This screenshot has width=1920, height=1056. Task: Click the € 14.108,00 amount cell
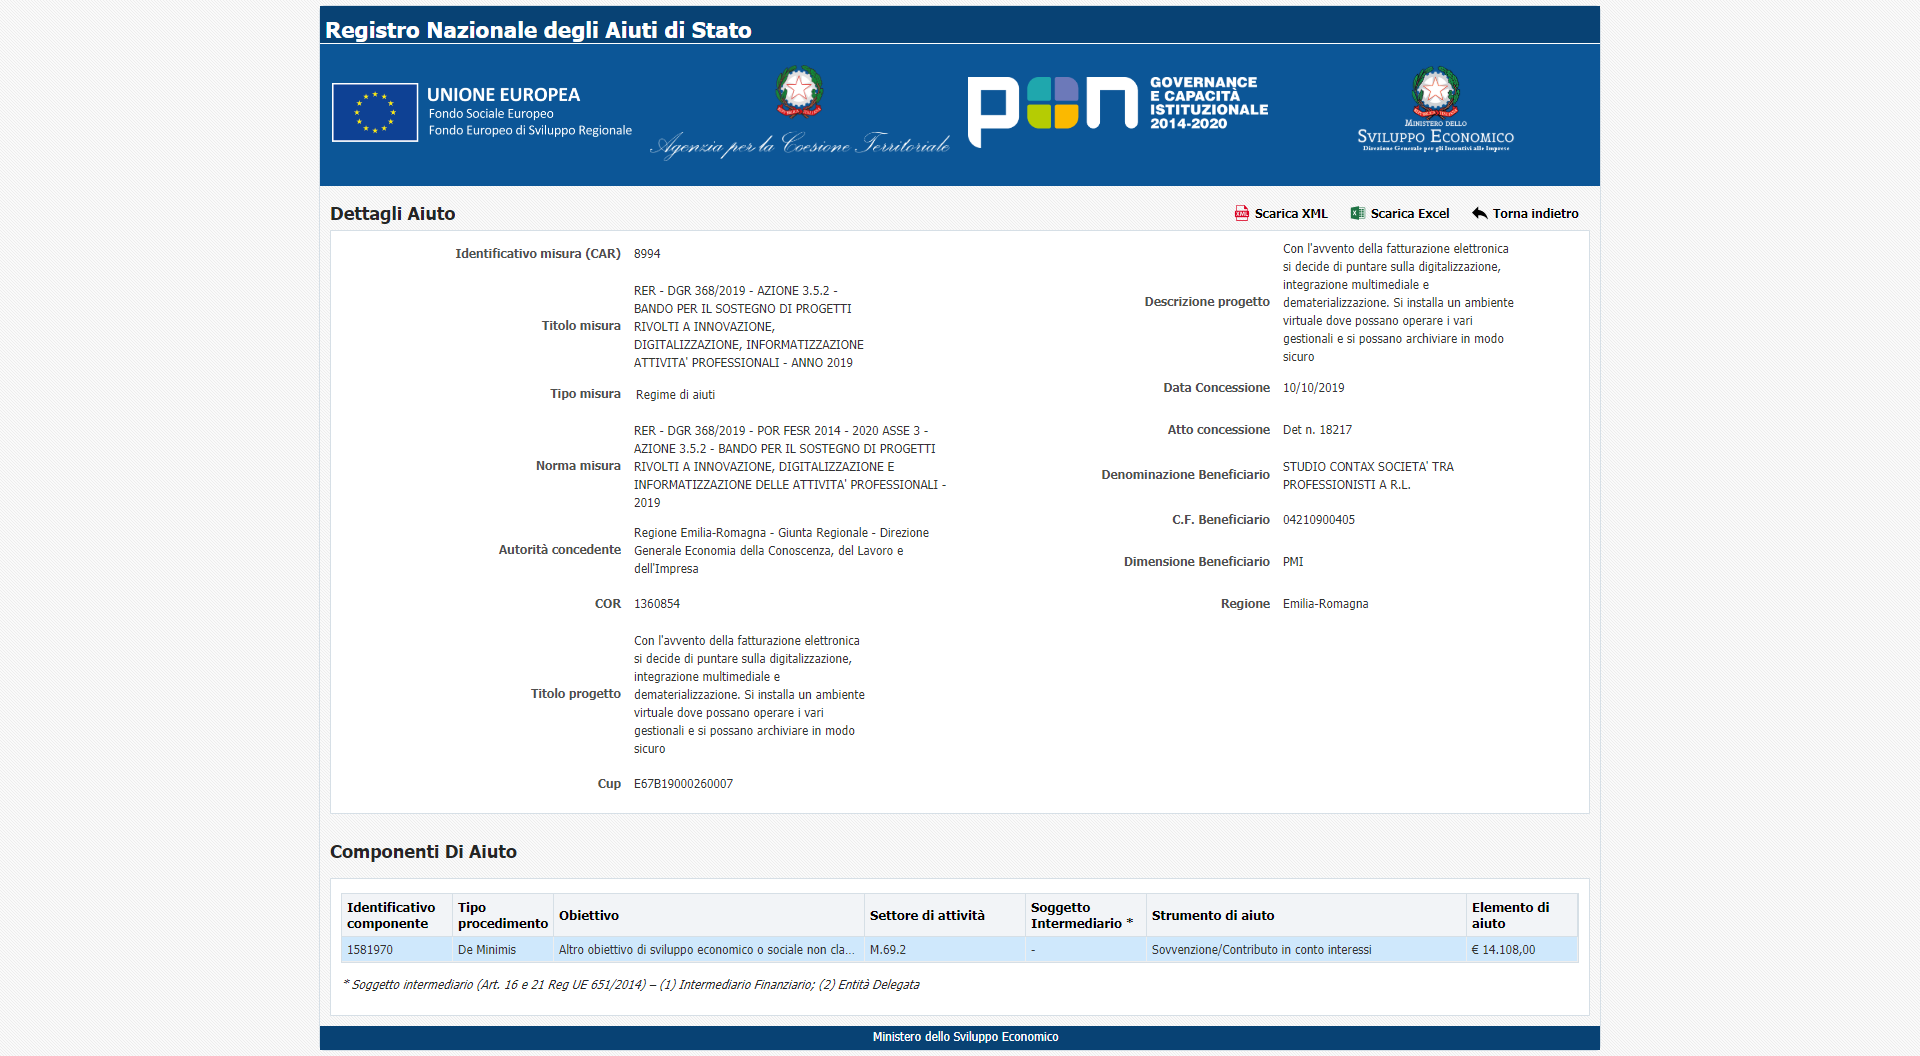pyautogui.click(x=1503, y=950)
